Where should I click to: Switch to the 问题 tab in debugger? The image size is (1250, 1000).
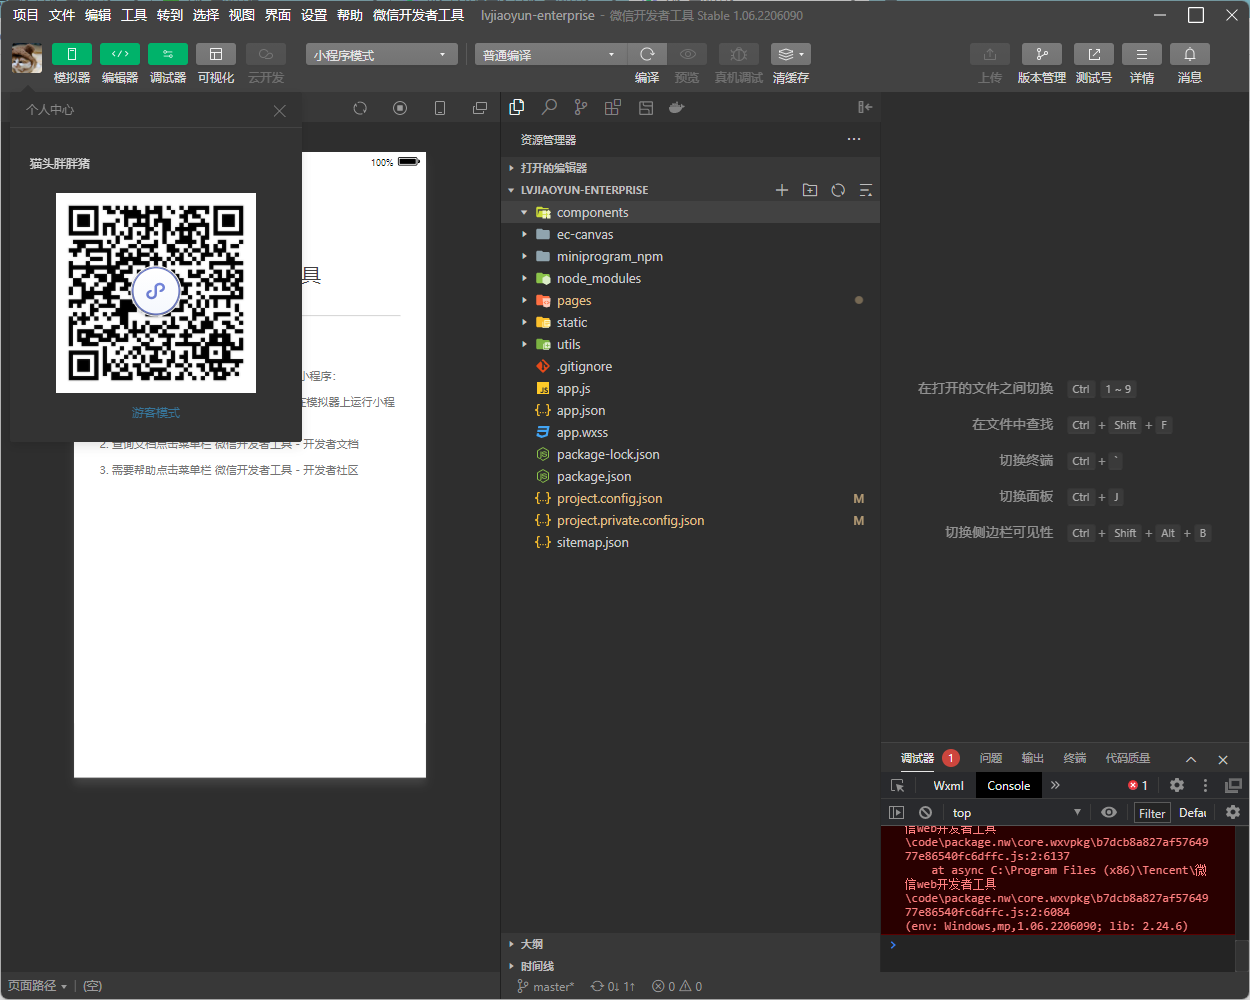tap(991, 758)
